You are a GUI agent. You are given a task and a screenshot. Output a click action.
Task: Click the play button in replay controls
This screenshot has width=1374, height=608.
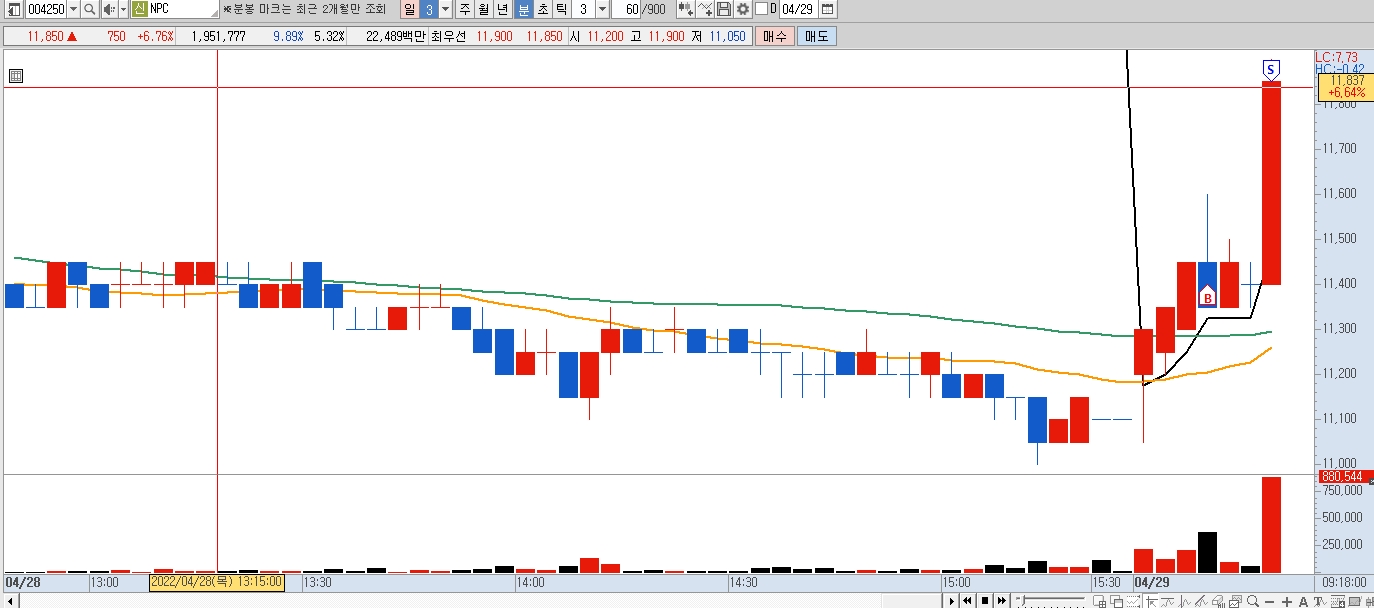click(x=951, y=601)
